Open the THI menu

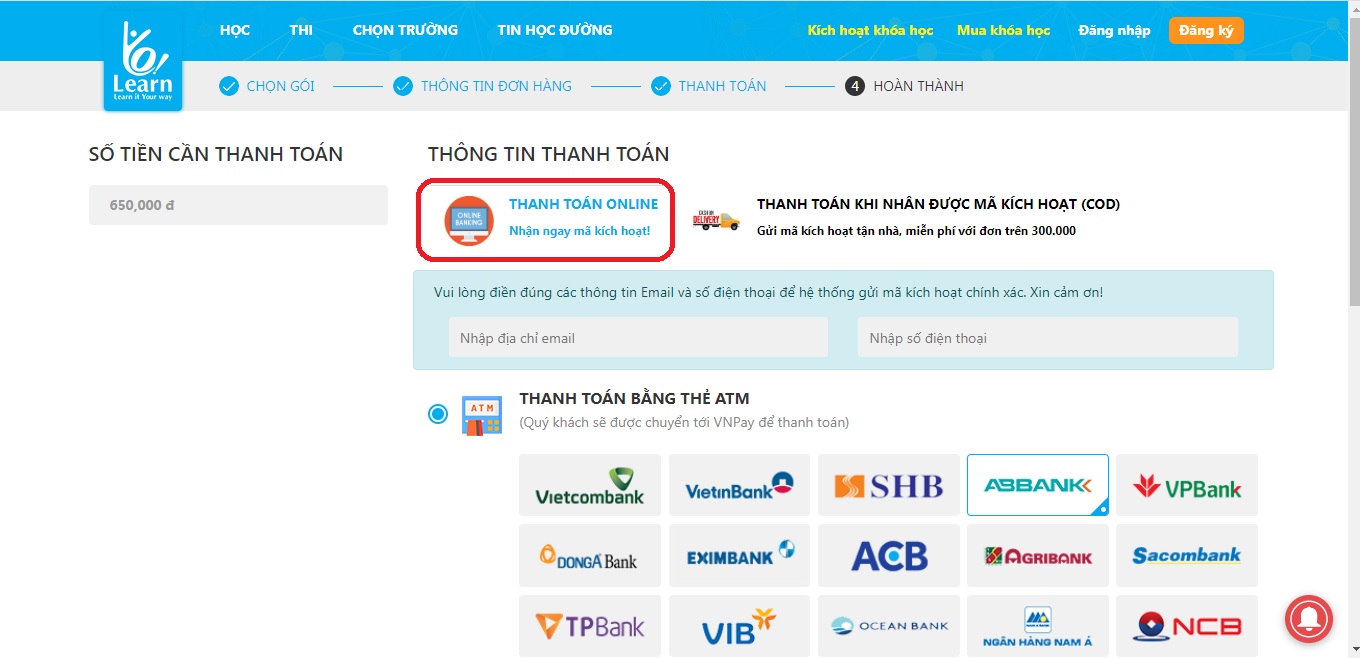pyautogui.click(x=301, y=30)
